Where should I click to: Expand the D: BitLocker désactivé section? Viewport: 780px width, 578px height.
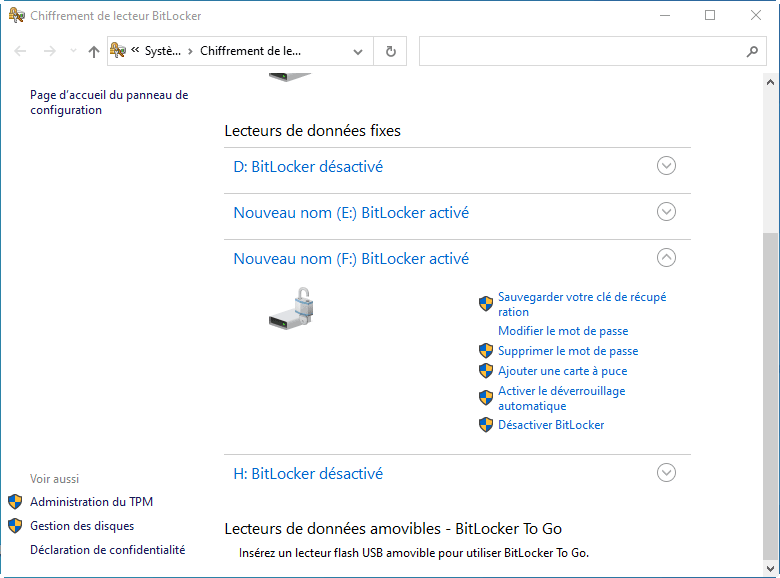pos(666,166)
